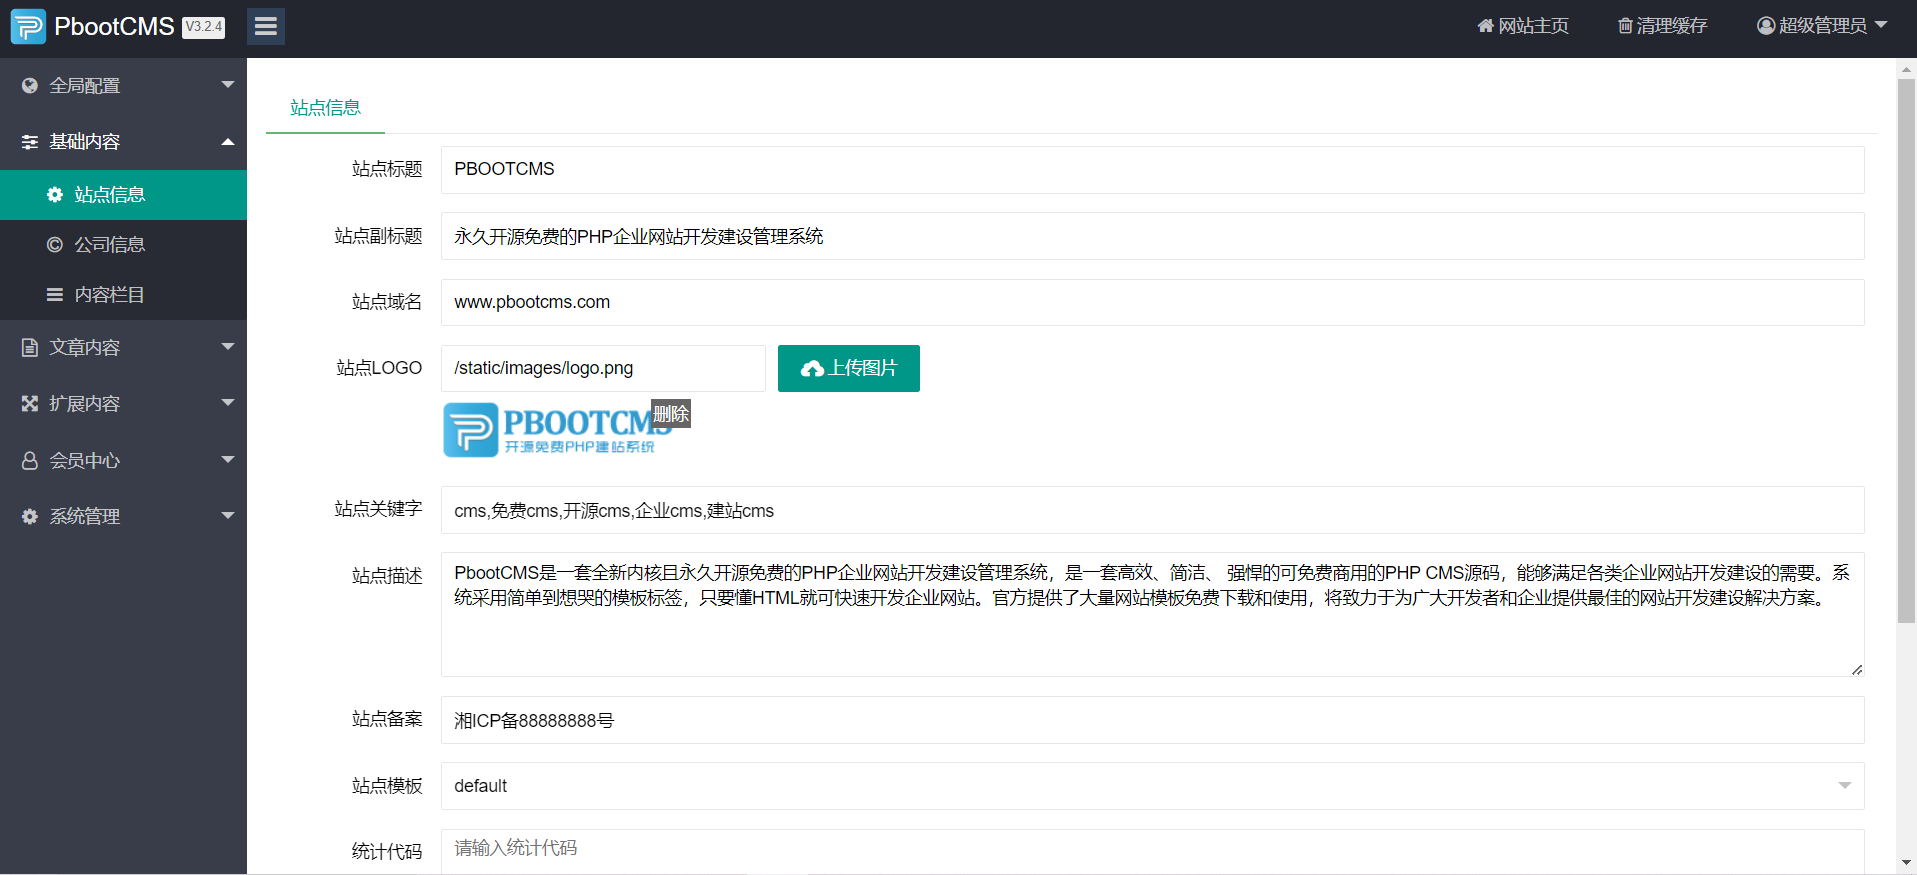Click the sliders icon next to 基础内容
This screenshot has height=875, width=1917.
click(30, 142)
